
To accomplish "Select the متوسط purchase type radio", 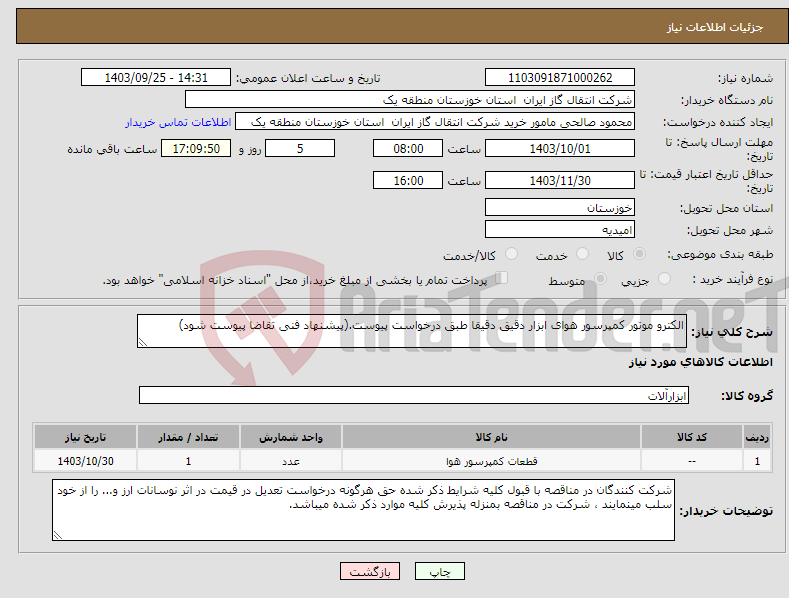I will (600, 278).
